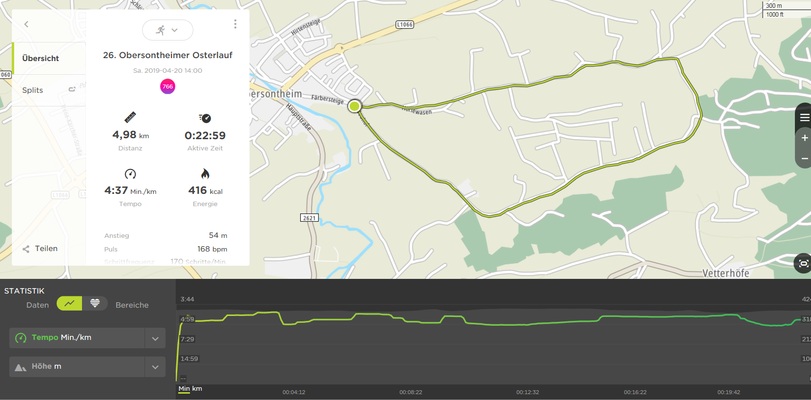Click the fit-route-to-view map icon
The height and width of the screenshot is (400, 811).
pos(802,264)
